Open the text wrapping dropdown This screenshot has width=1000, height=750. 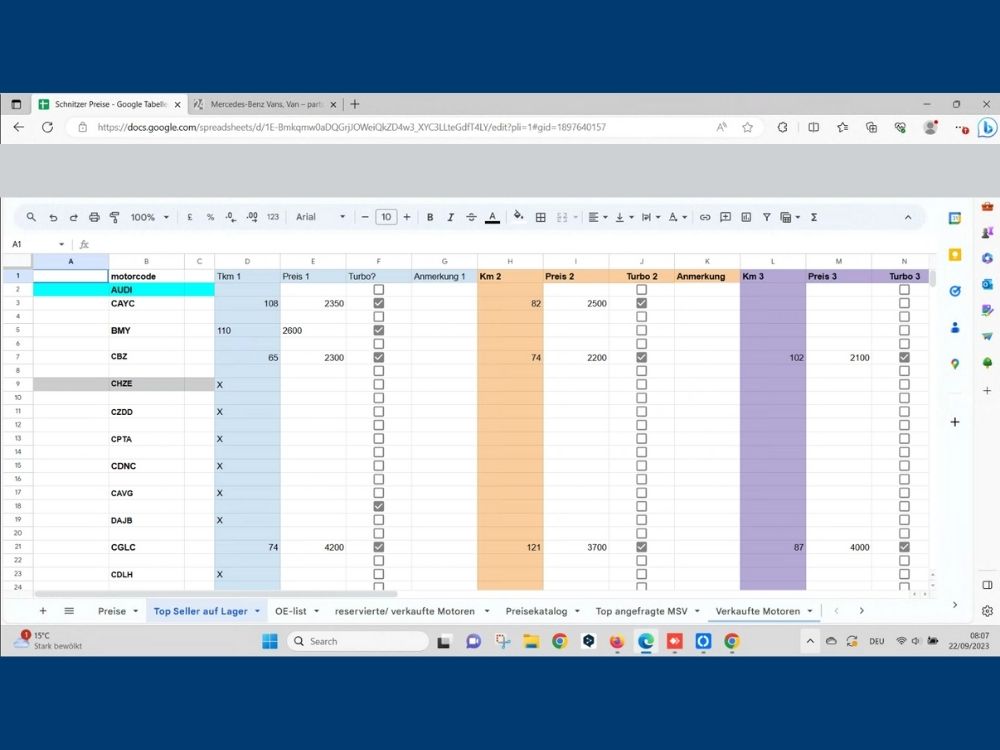click(651, 217)
